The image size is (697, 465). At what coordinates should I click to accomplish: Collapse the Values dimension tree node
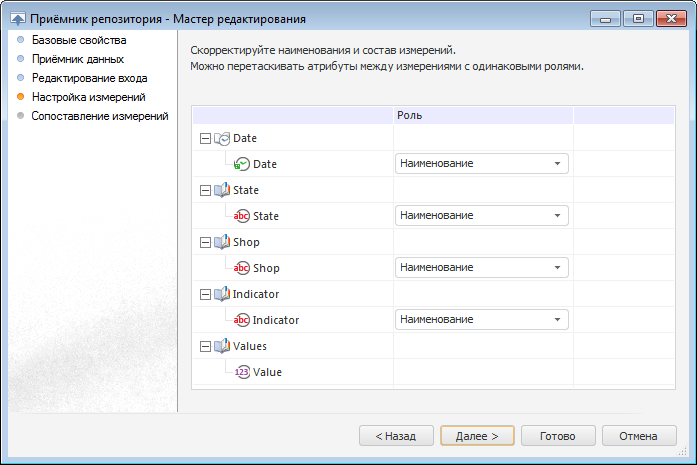point(205,346)
